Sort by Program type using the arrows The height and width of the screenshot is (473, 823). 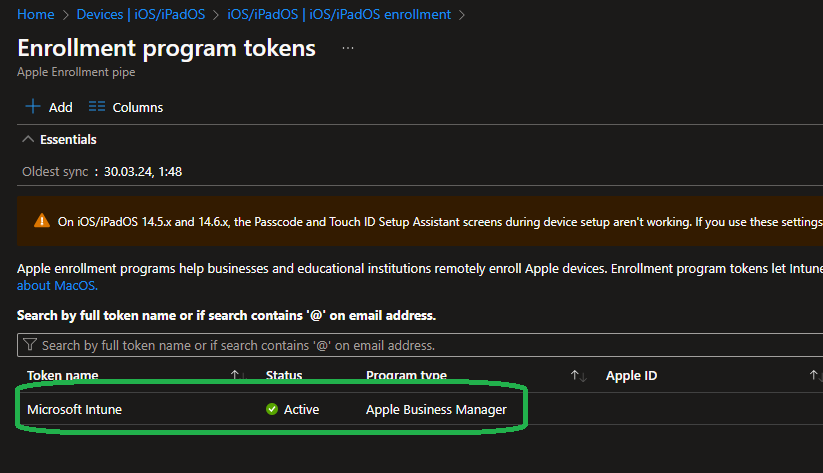(x=578, y=376)
